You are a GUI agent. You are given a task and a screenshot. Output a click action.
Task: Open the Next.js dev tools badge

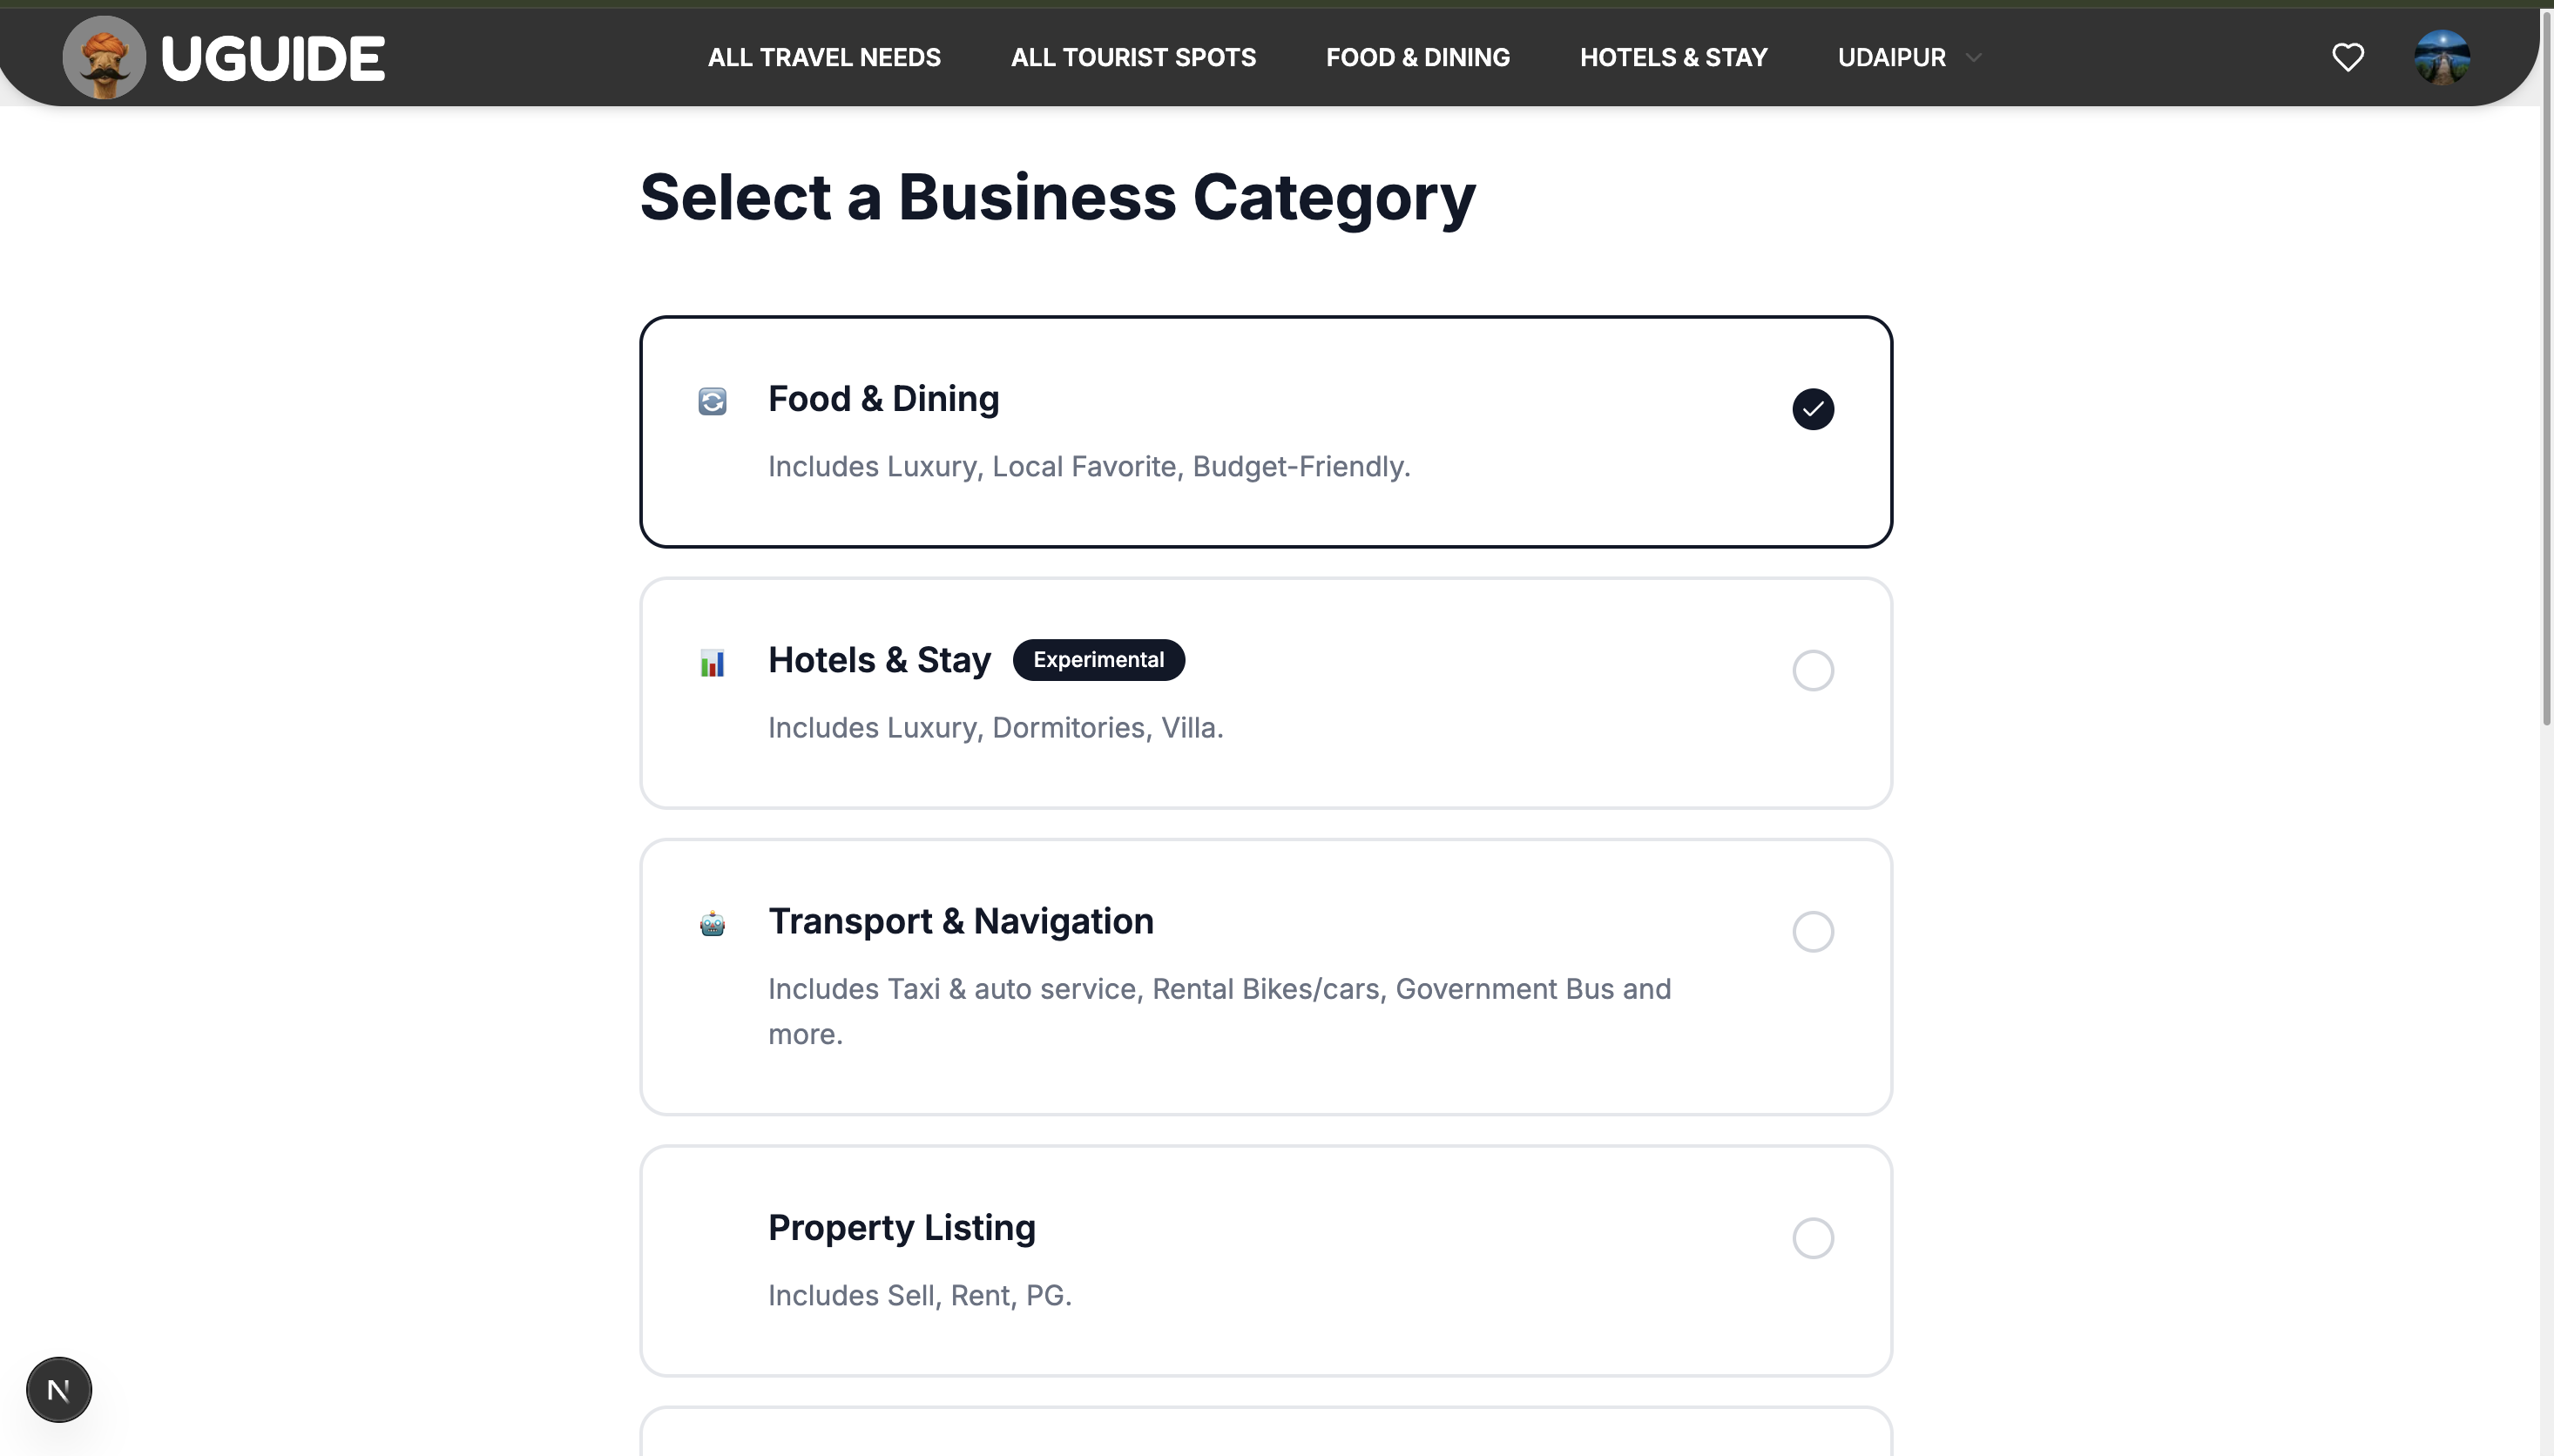[59, 1389]
